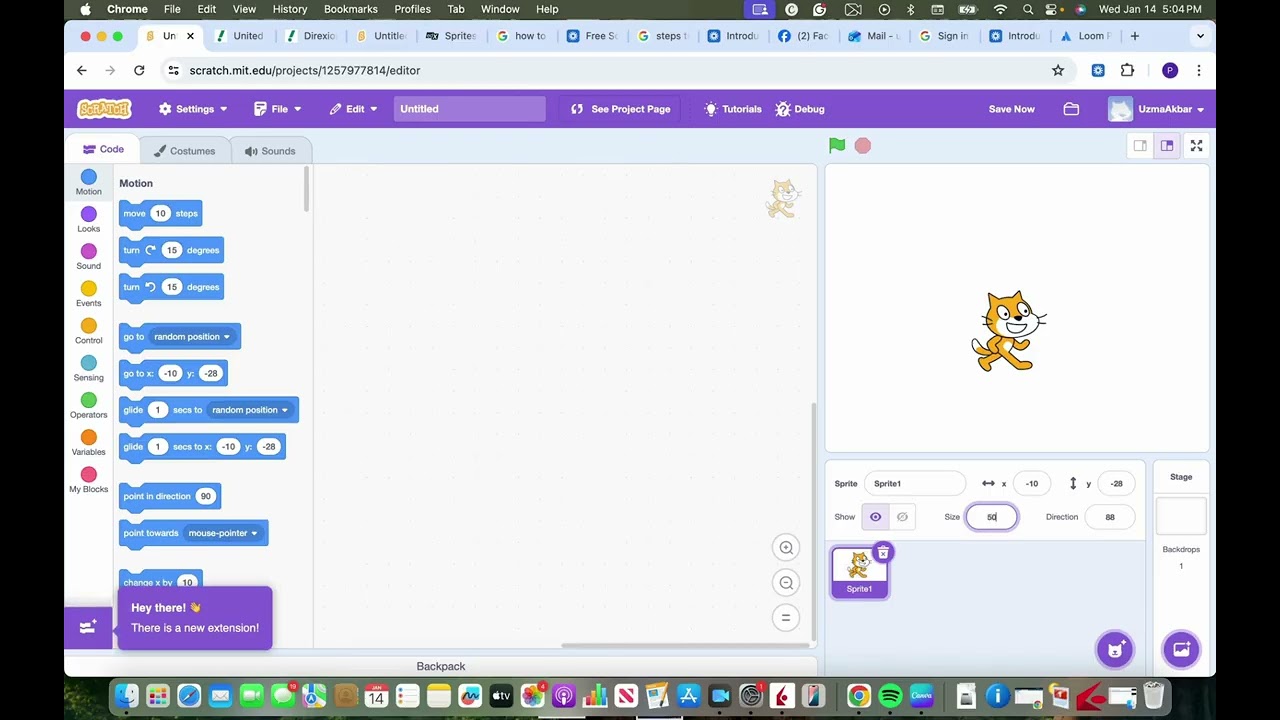Enter full screen stage mode

pos(1196,146)
